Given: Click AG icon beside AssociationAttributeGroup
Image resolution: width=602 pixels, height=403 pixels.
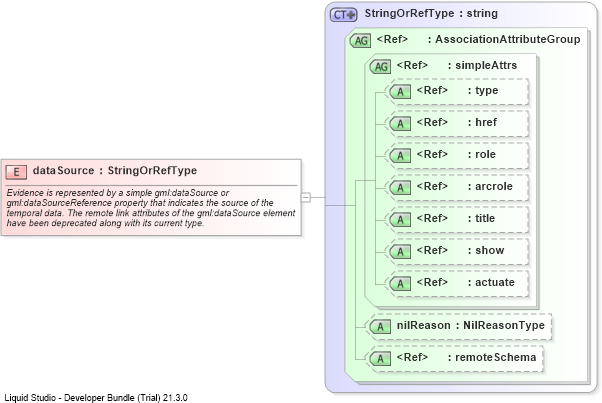Looking at the screenshot, I should point(360,40).
